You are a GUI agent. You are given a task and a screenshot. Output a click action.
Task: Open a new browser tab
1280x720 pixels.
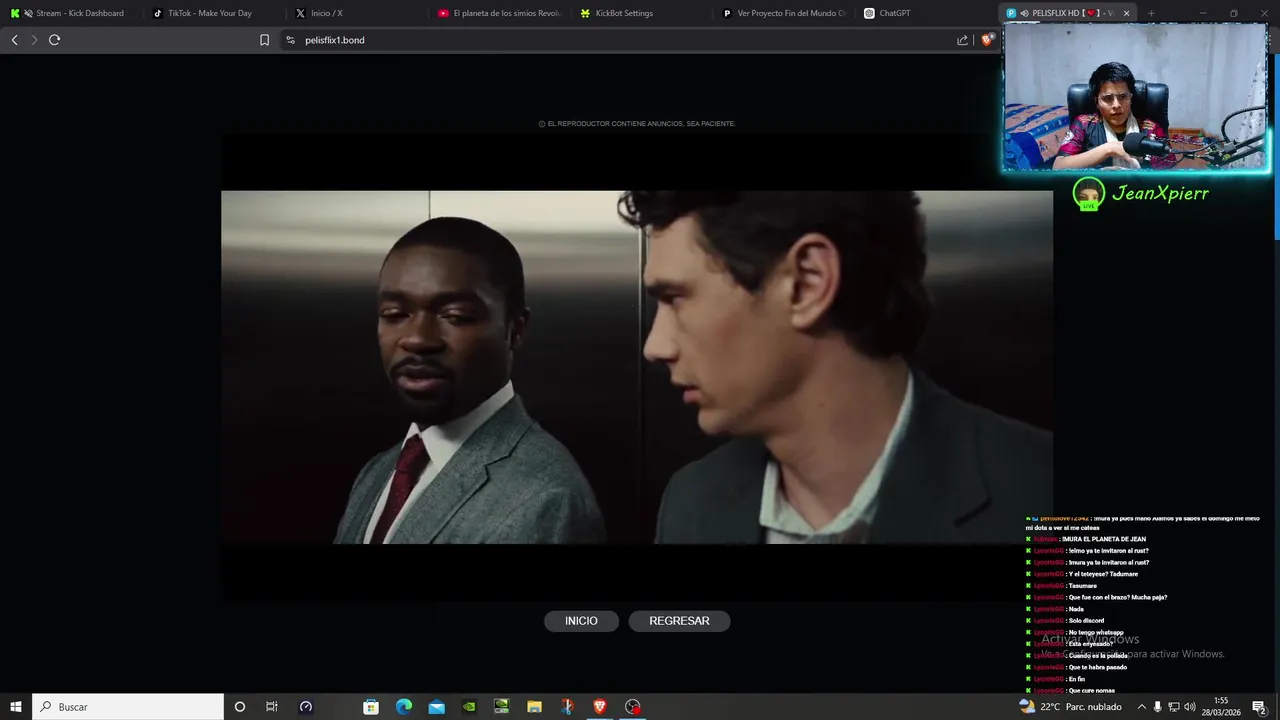(x=1151, y=13)
